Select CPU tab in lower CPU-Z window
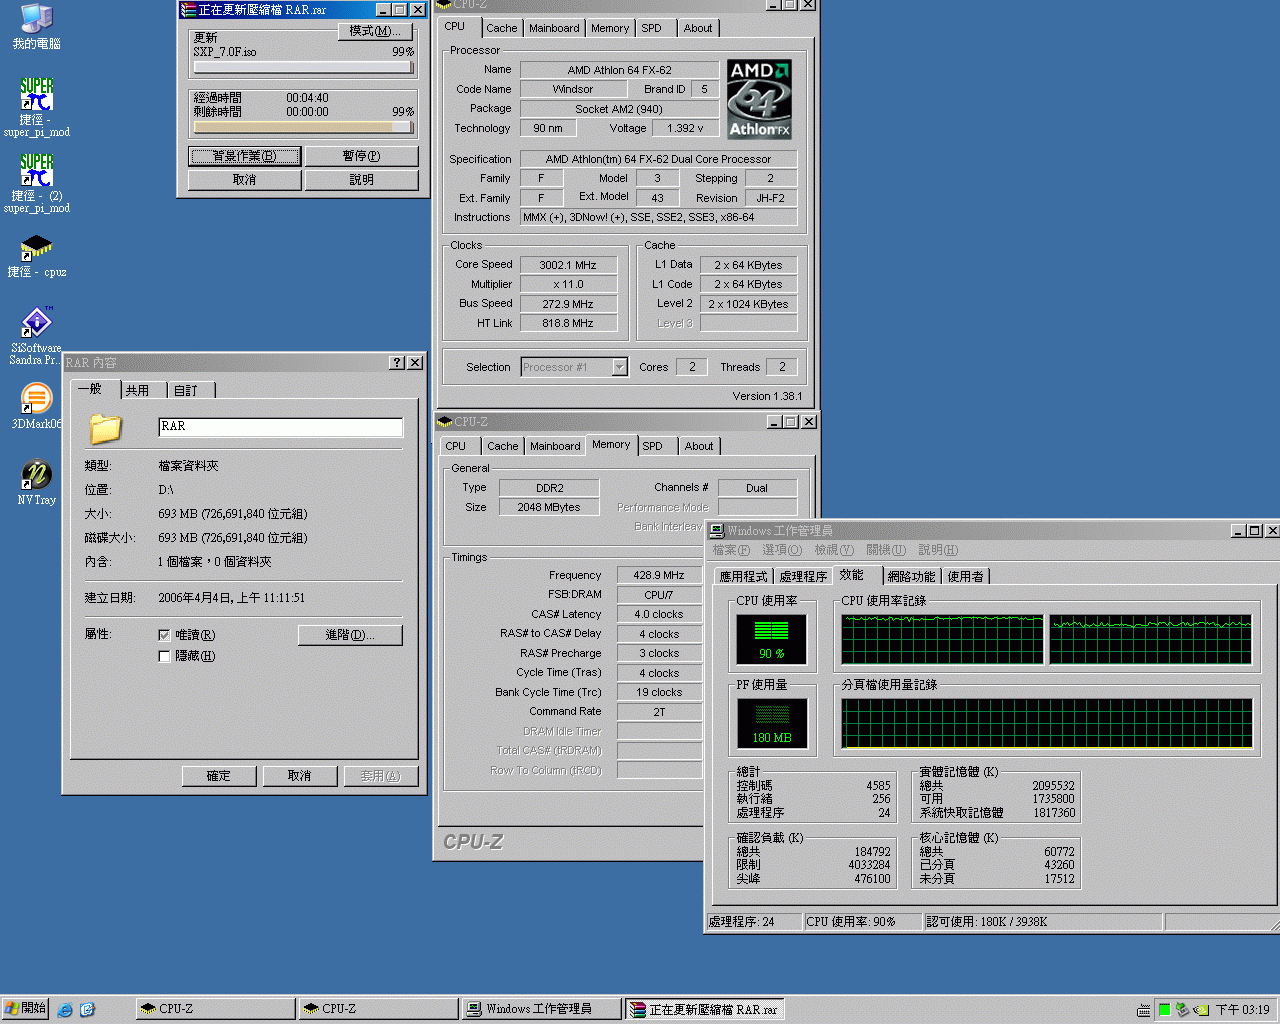 [456, 446]
